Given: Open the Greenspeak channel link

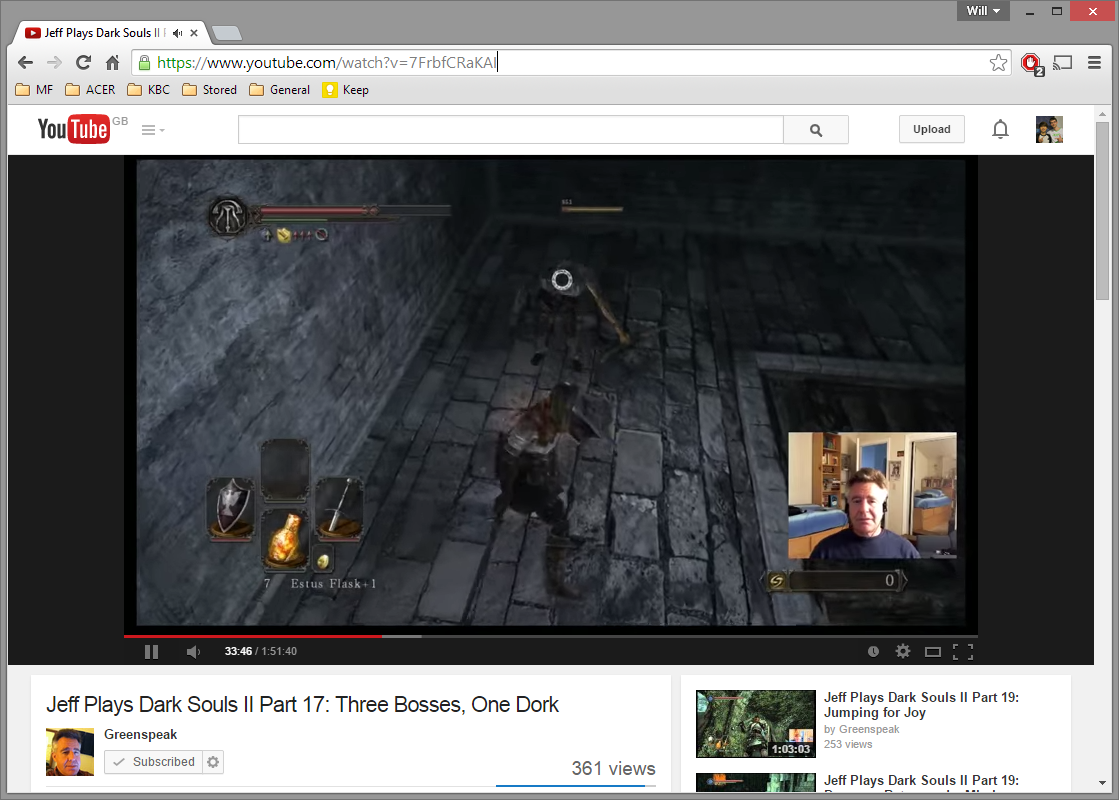Looking at the screenshot, I should pyautogui.click(x=140, y=735).
